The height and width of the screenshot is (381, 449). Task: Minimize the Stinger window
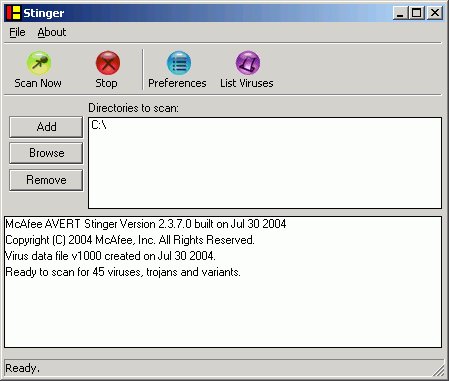400,13
